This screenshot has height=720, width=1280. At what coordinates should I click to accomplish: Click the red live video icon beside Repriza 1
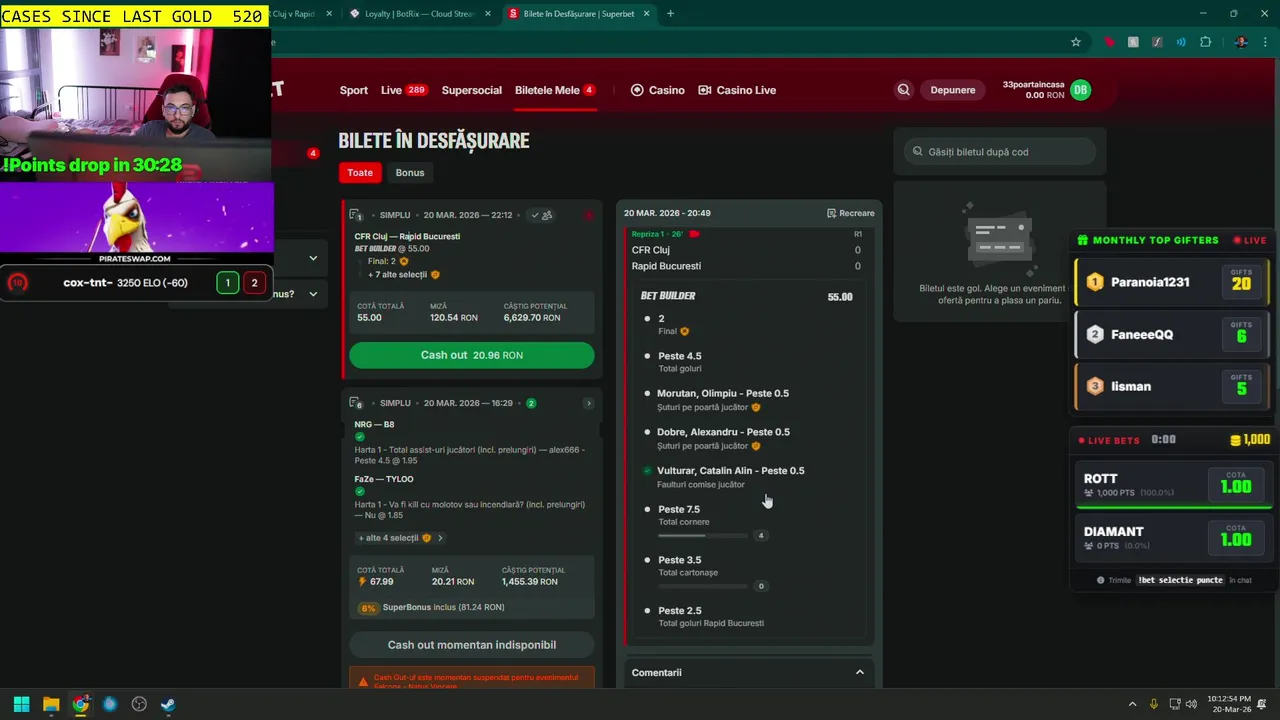pyautogui.click(x=694, y=234)
